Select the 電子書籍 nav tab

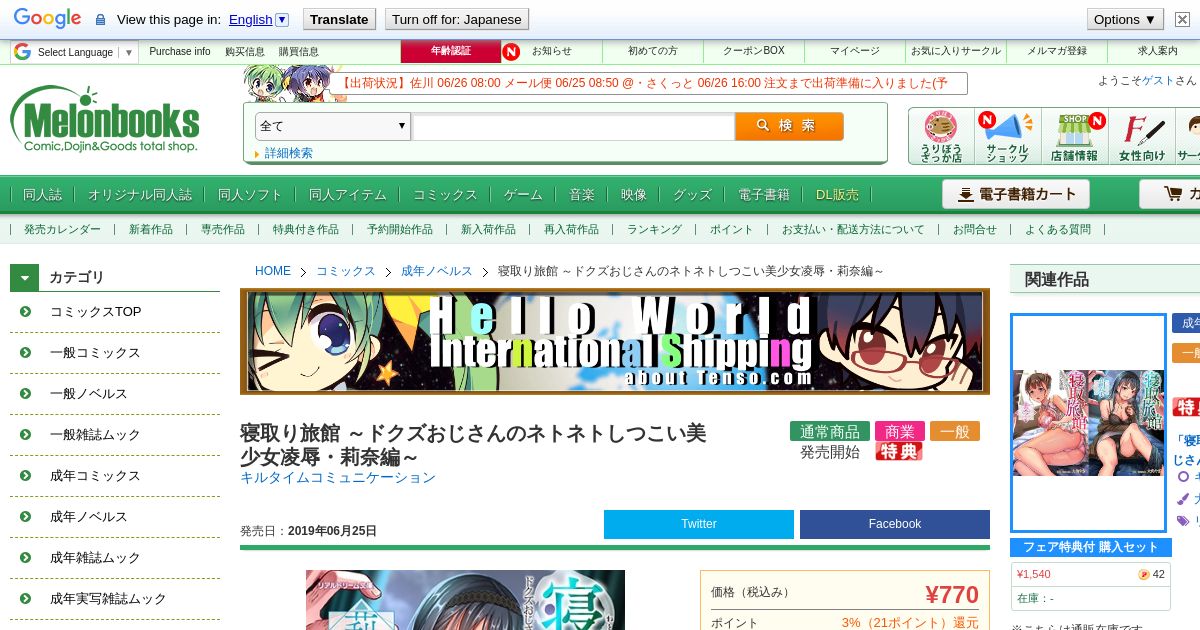pyautogui.click(x=764, y=194)
